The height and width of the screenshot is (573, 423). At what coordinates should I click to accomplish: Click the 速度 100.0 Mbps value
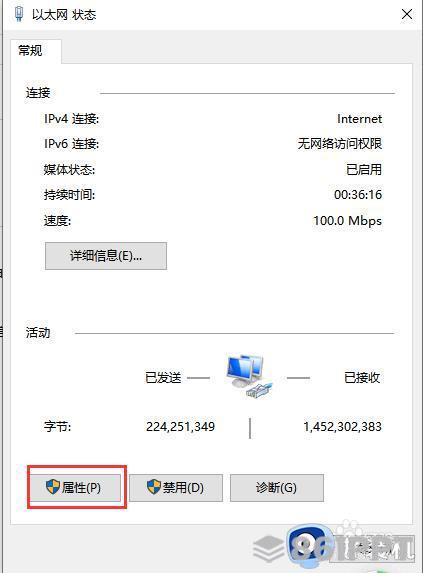(347, 221)
